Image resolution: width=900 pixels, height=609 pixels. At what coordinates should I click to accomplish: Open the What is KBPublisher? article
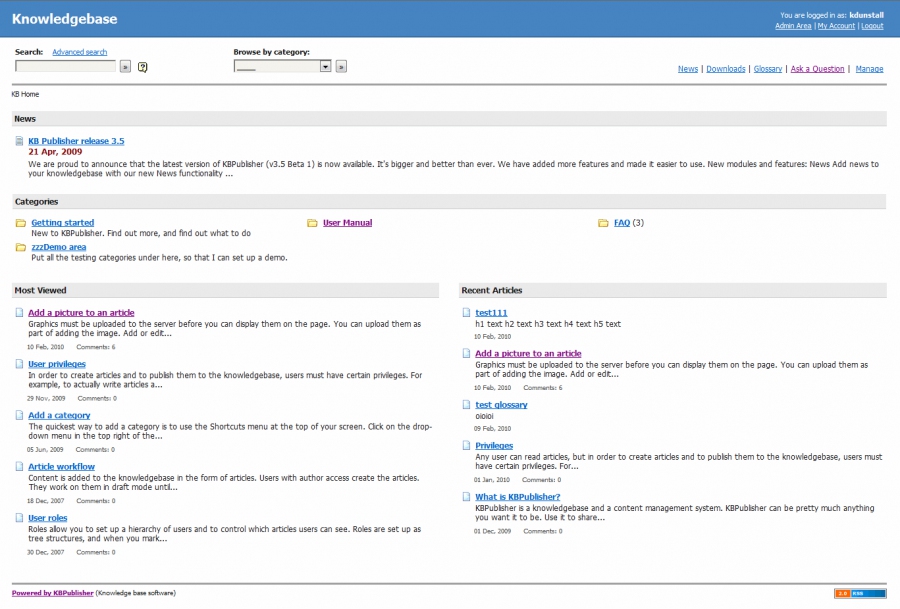click(518, 497)
